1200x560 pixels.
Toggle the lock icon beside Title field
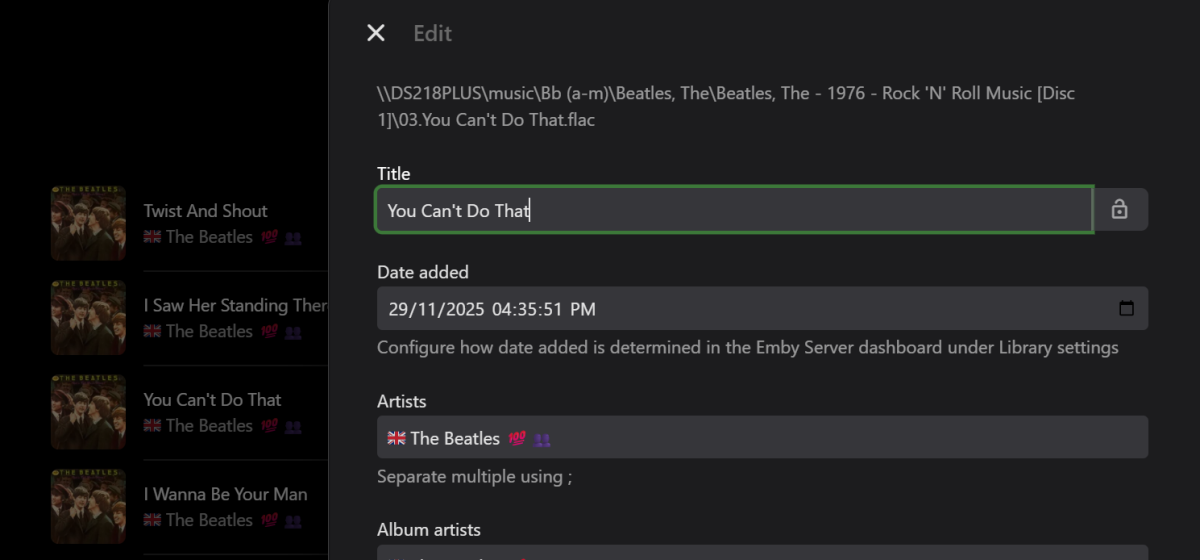pyautogui.click(x=1120, y=210)
